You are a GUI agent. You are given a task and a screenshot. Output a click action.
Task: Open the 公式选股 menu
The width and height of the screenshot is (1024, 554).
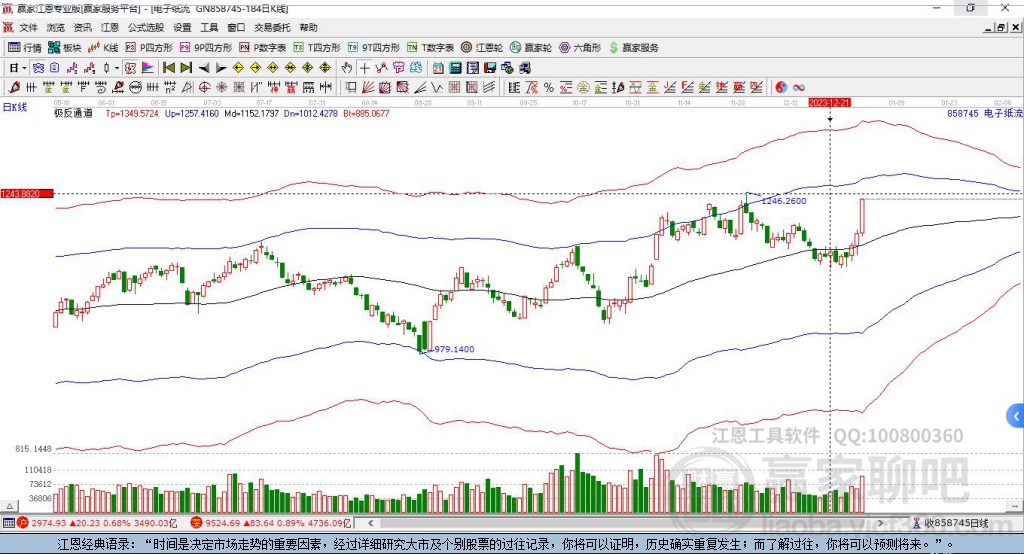click(x=146, y=27)
